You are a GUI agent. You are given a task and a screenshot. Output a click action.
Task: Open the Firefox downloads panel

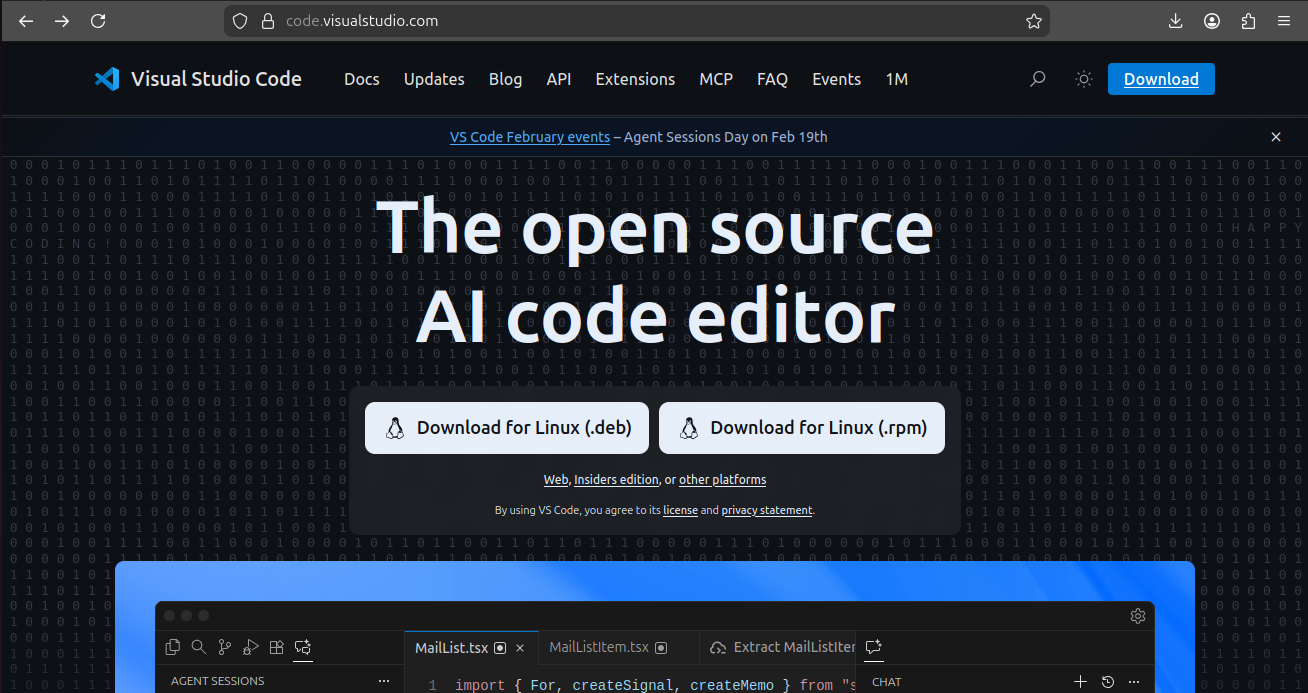(x=1175, y=21)
